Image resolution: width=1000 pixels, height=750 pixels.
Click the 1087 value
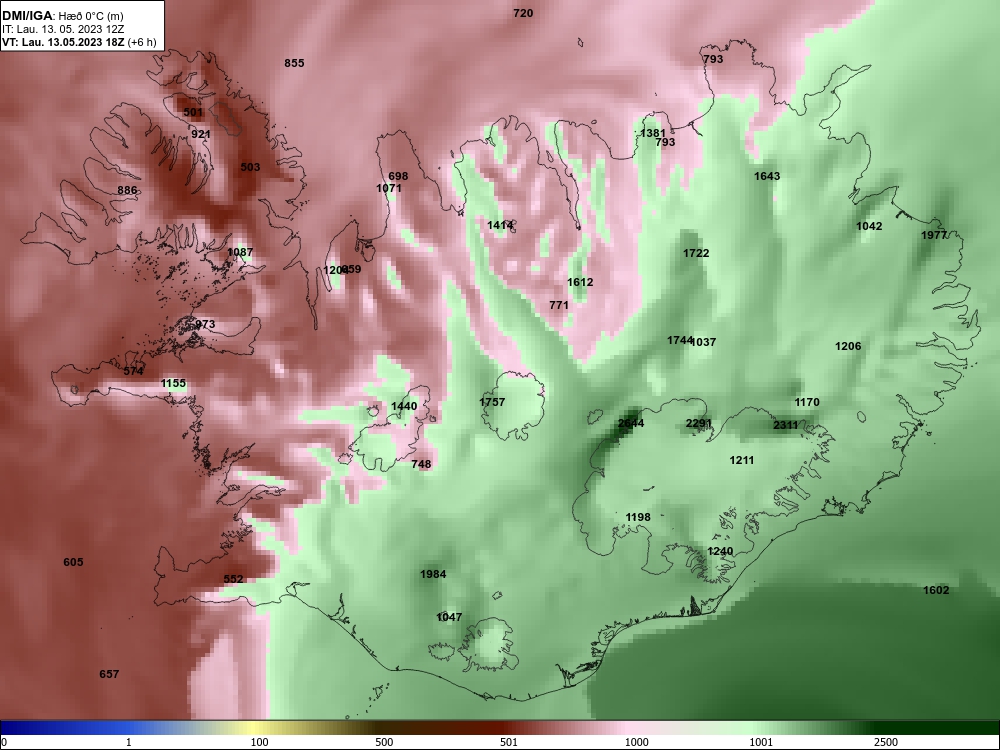(240, 252)
